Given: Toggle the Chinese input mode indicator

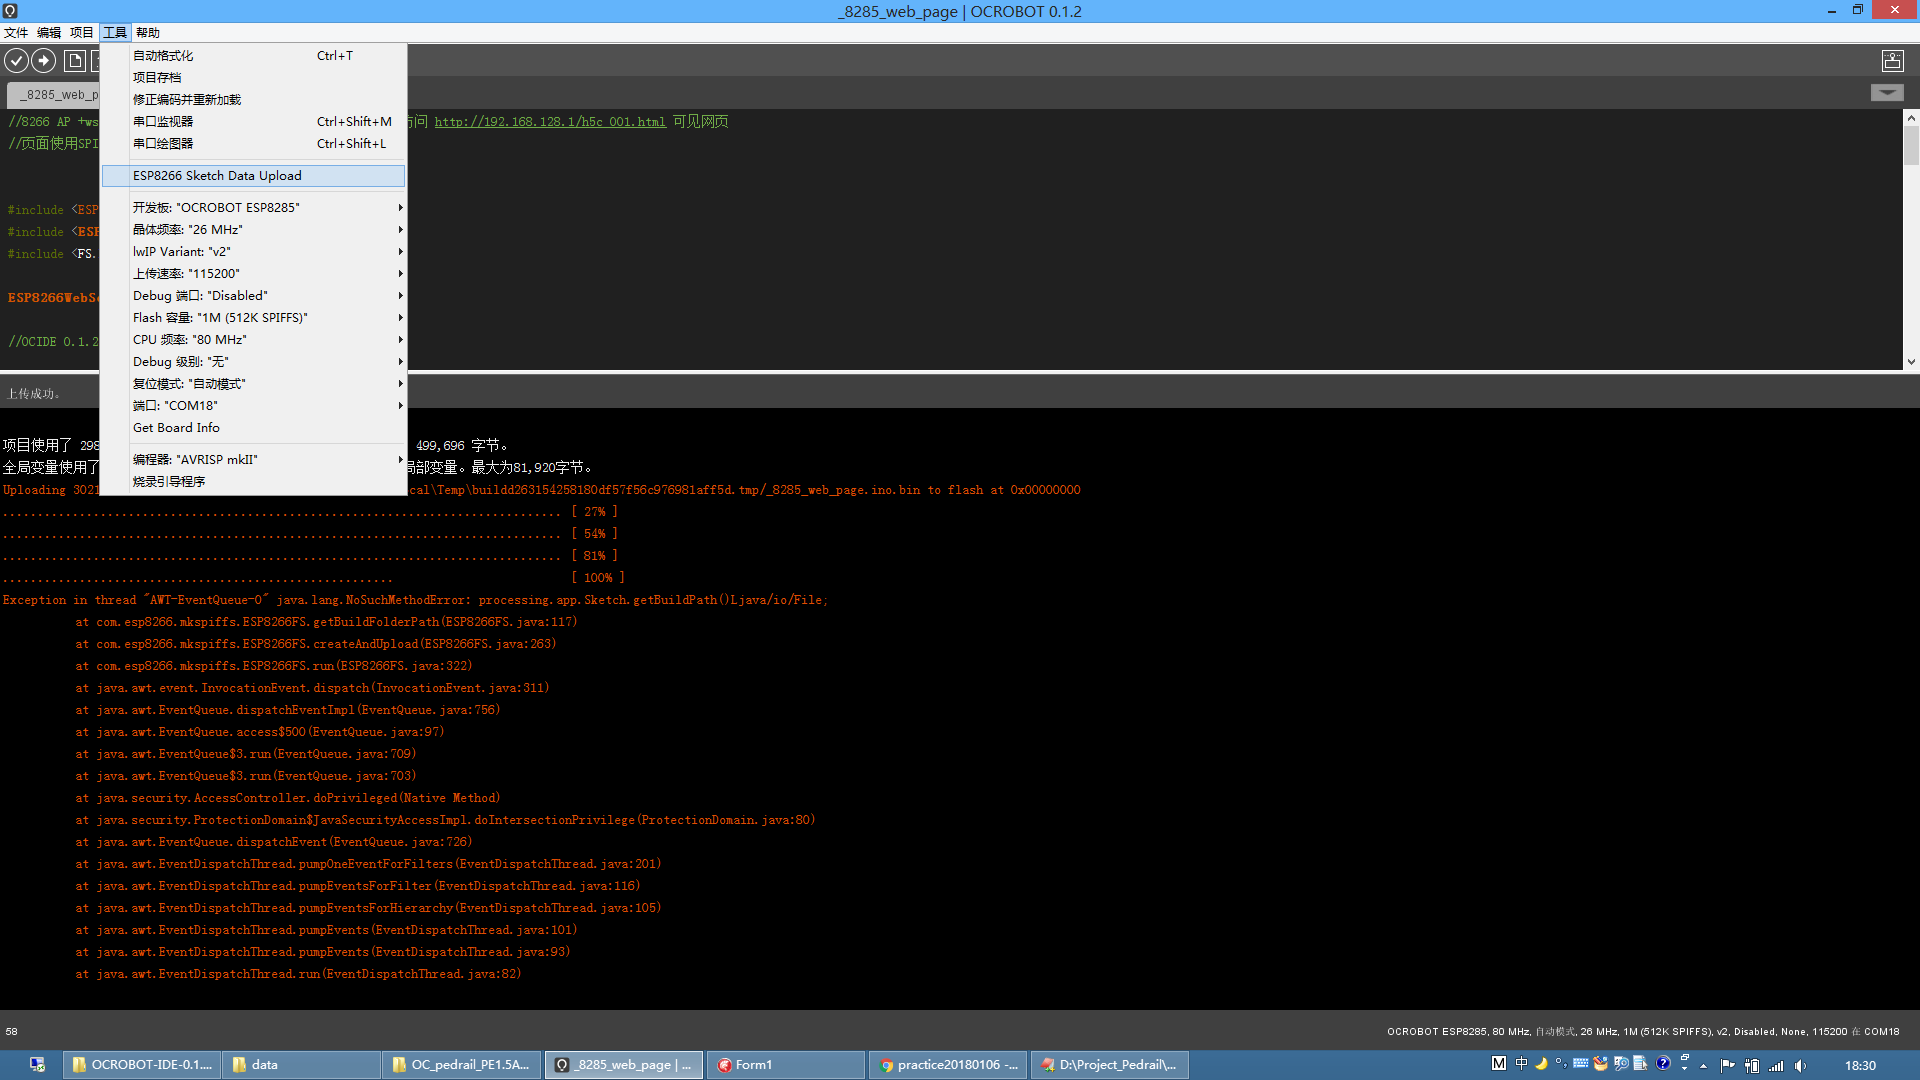Looking at the screenshot, I should click(1521, 1064).
